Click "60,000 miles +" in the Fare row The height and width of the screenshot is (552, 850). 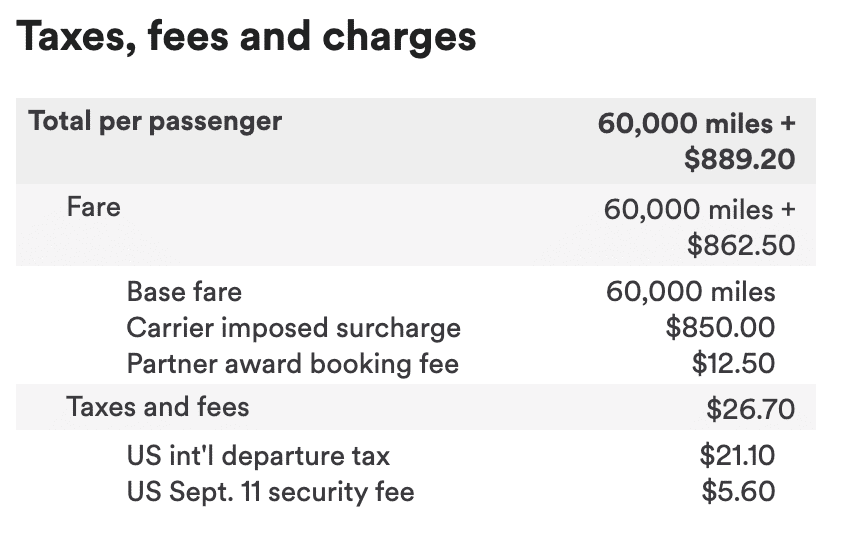click(700, 210)
